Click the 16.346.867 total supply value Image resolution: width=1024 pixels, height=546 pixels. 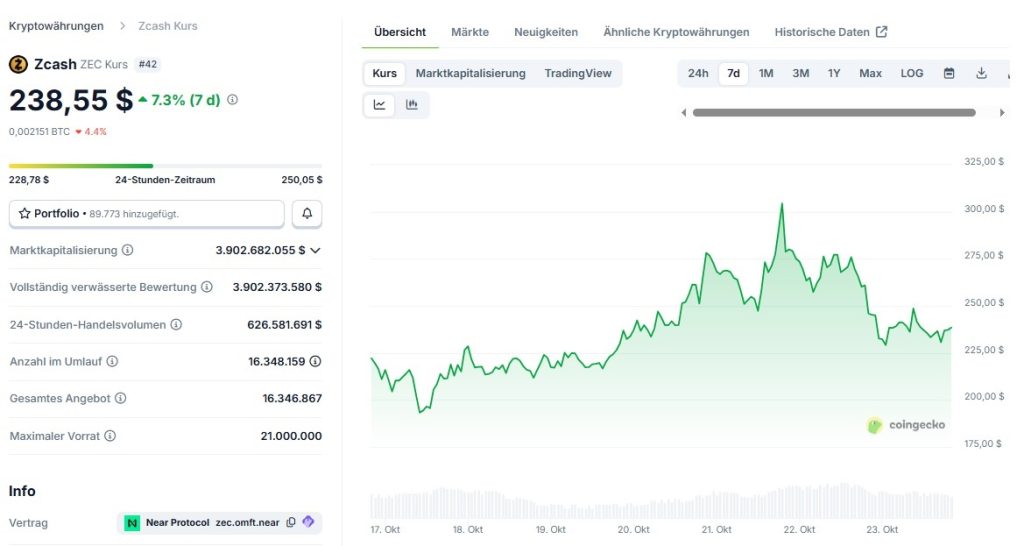pyautogui.click(x=292, y=398)
